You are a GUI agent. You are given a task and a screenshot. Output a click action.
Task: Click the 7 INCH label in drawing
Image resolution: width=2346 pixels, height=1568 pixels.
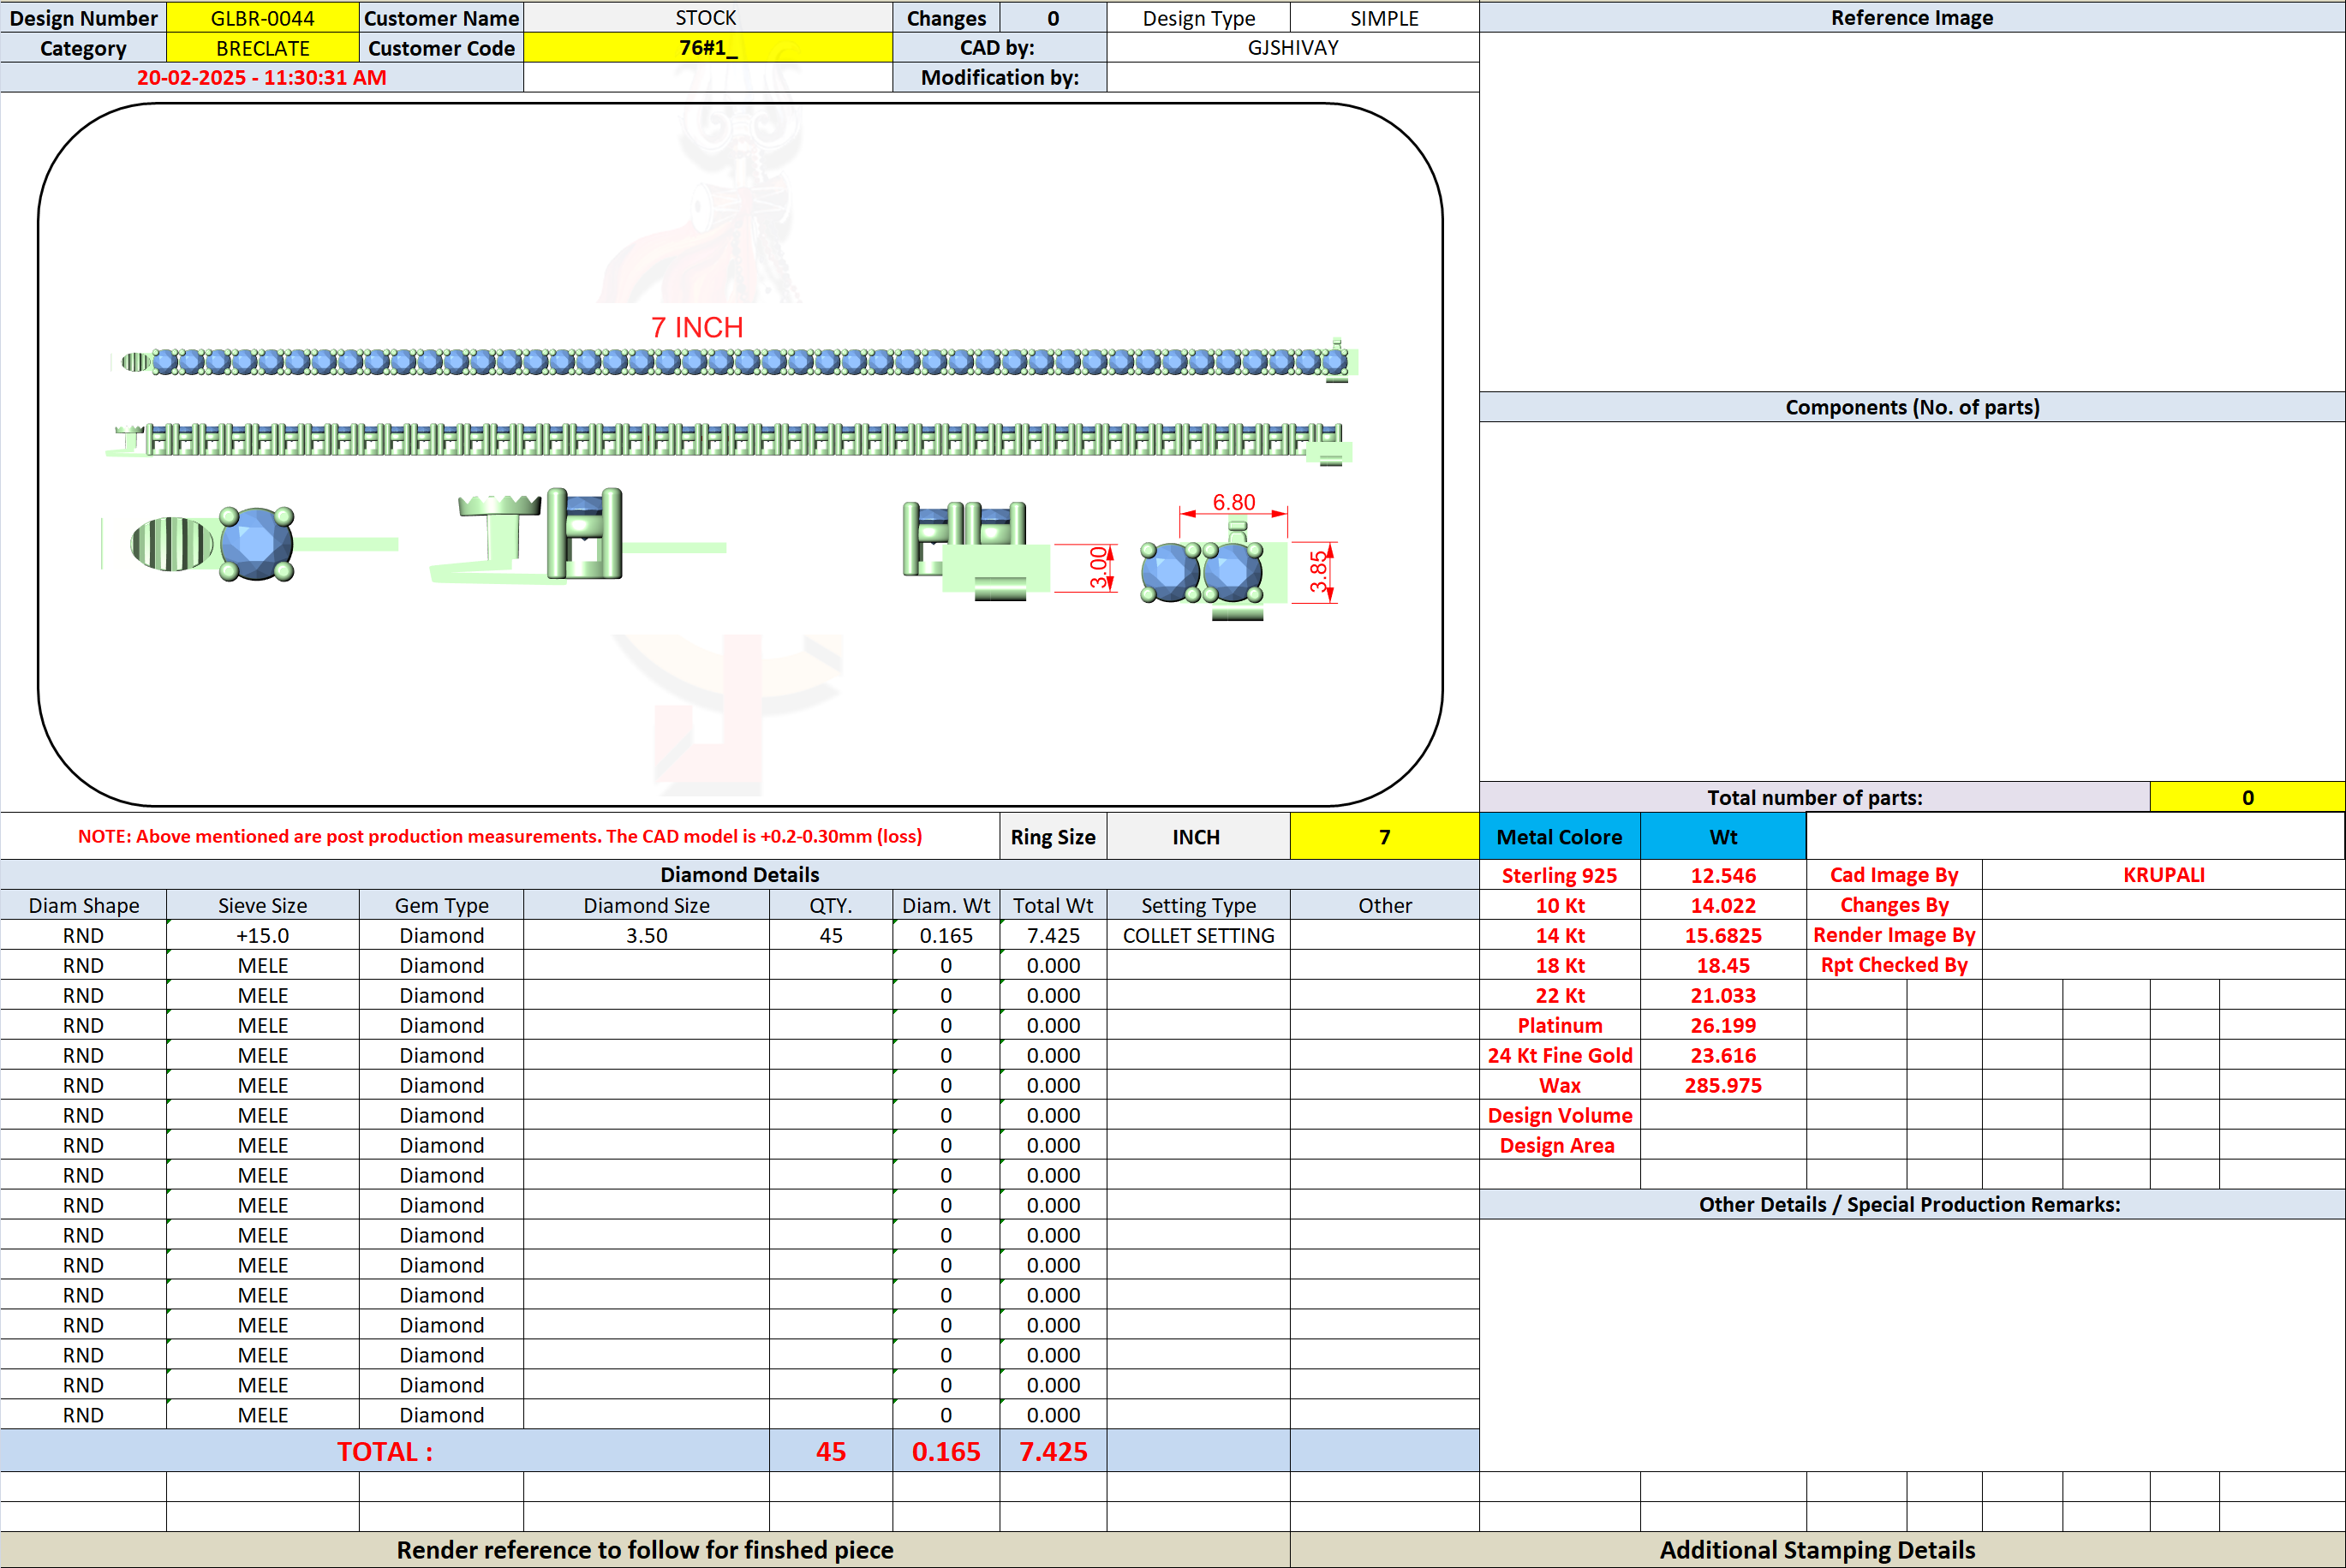[697, 328]
